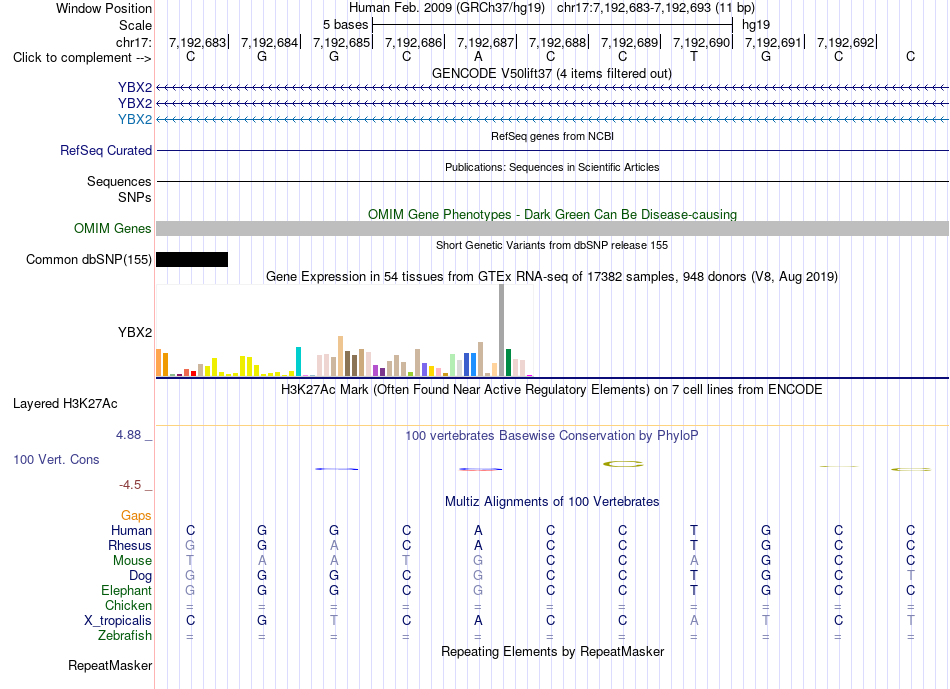Click the Zebrafish species row label
Image resolution: width=950 pixels, height=689 pixels.
coord(125,636)
